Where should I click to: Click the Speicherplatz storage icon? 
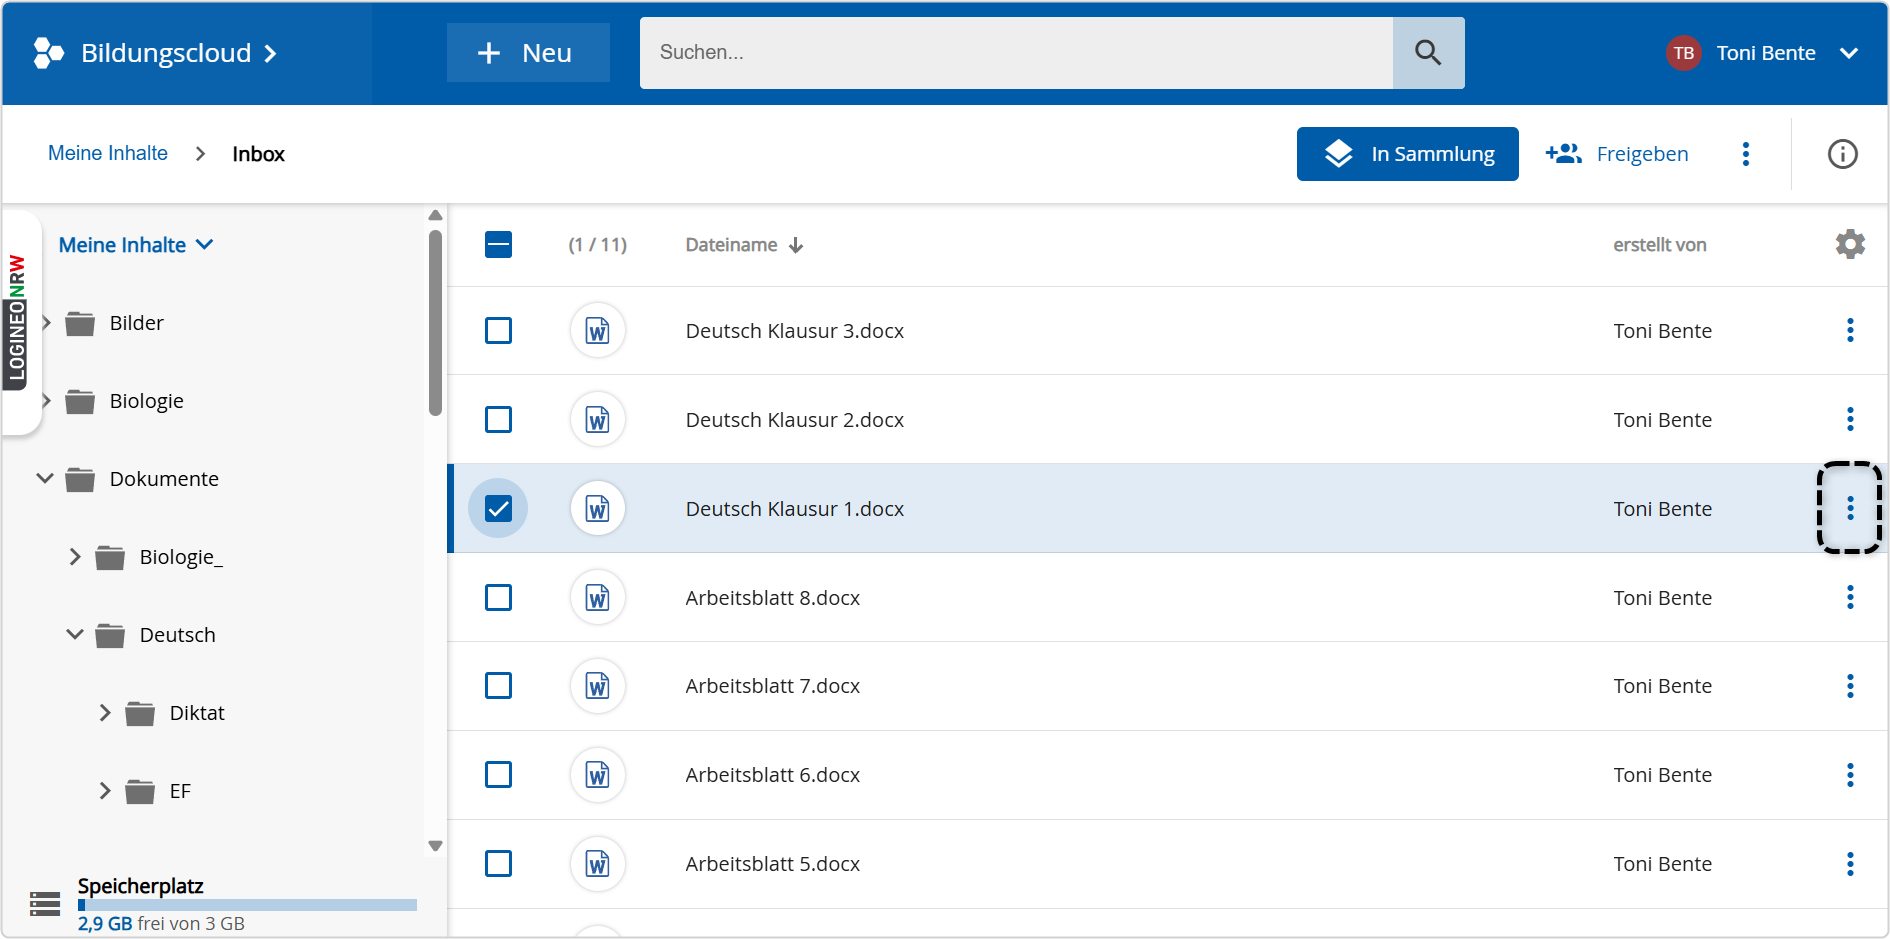click(45, 904)
